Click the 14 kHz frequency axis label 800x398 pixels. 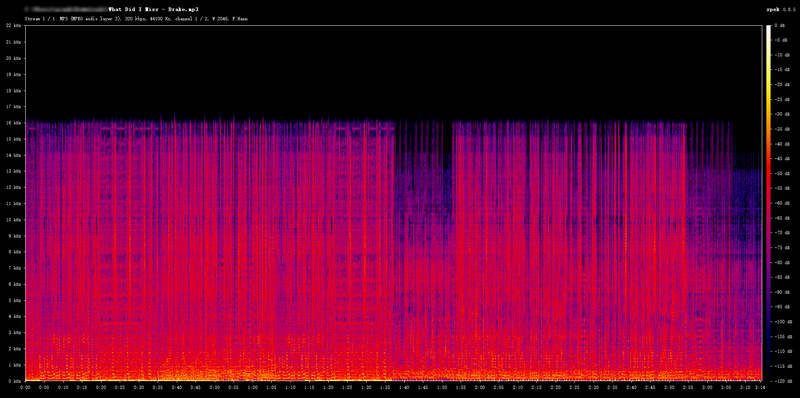pos(13,155)
